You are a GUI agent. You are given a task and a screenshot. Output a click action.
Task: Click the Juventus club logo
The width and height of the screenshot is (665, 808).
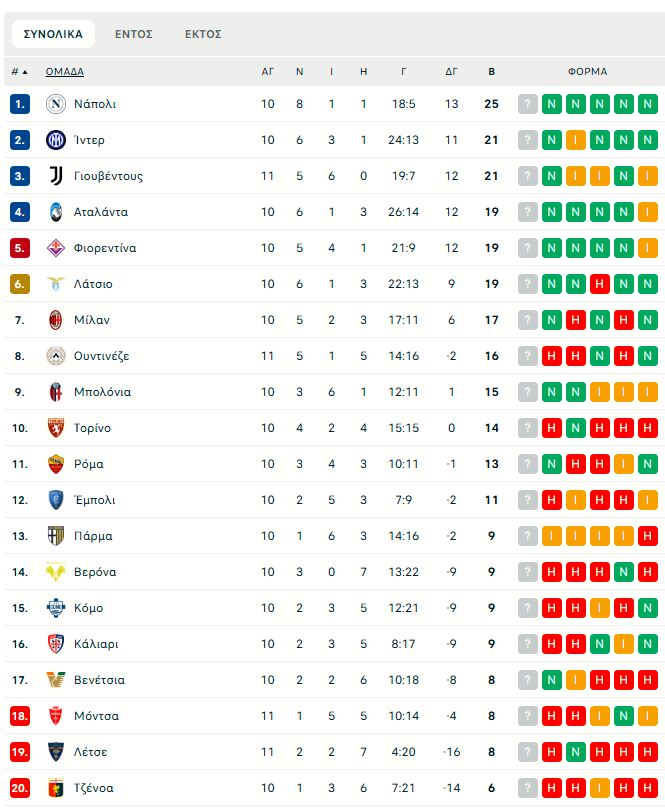[x=56, y=176]
